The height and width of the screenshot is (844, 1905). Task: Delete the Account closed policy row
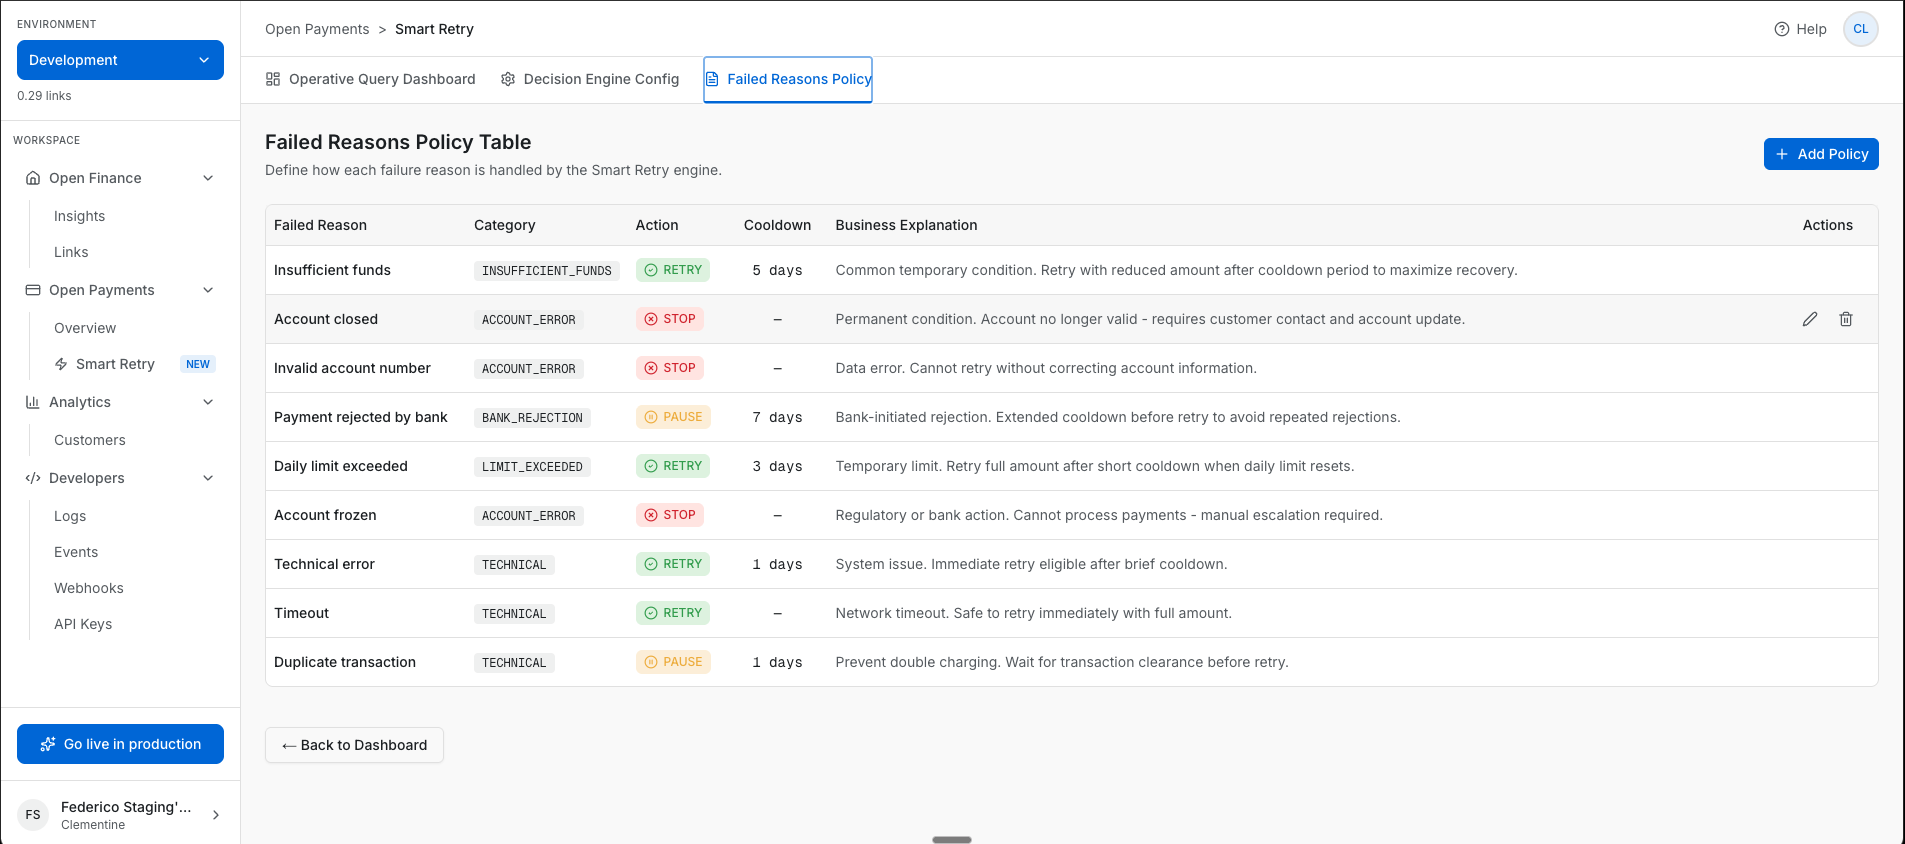(x=1846, y=319)
